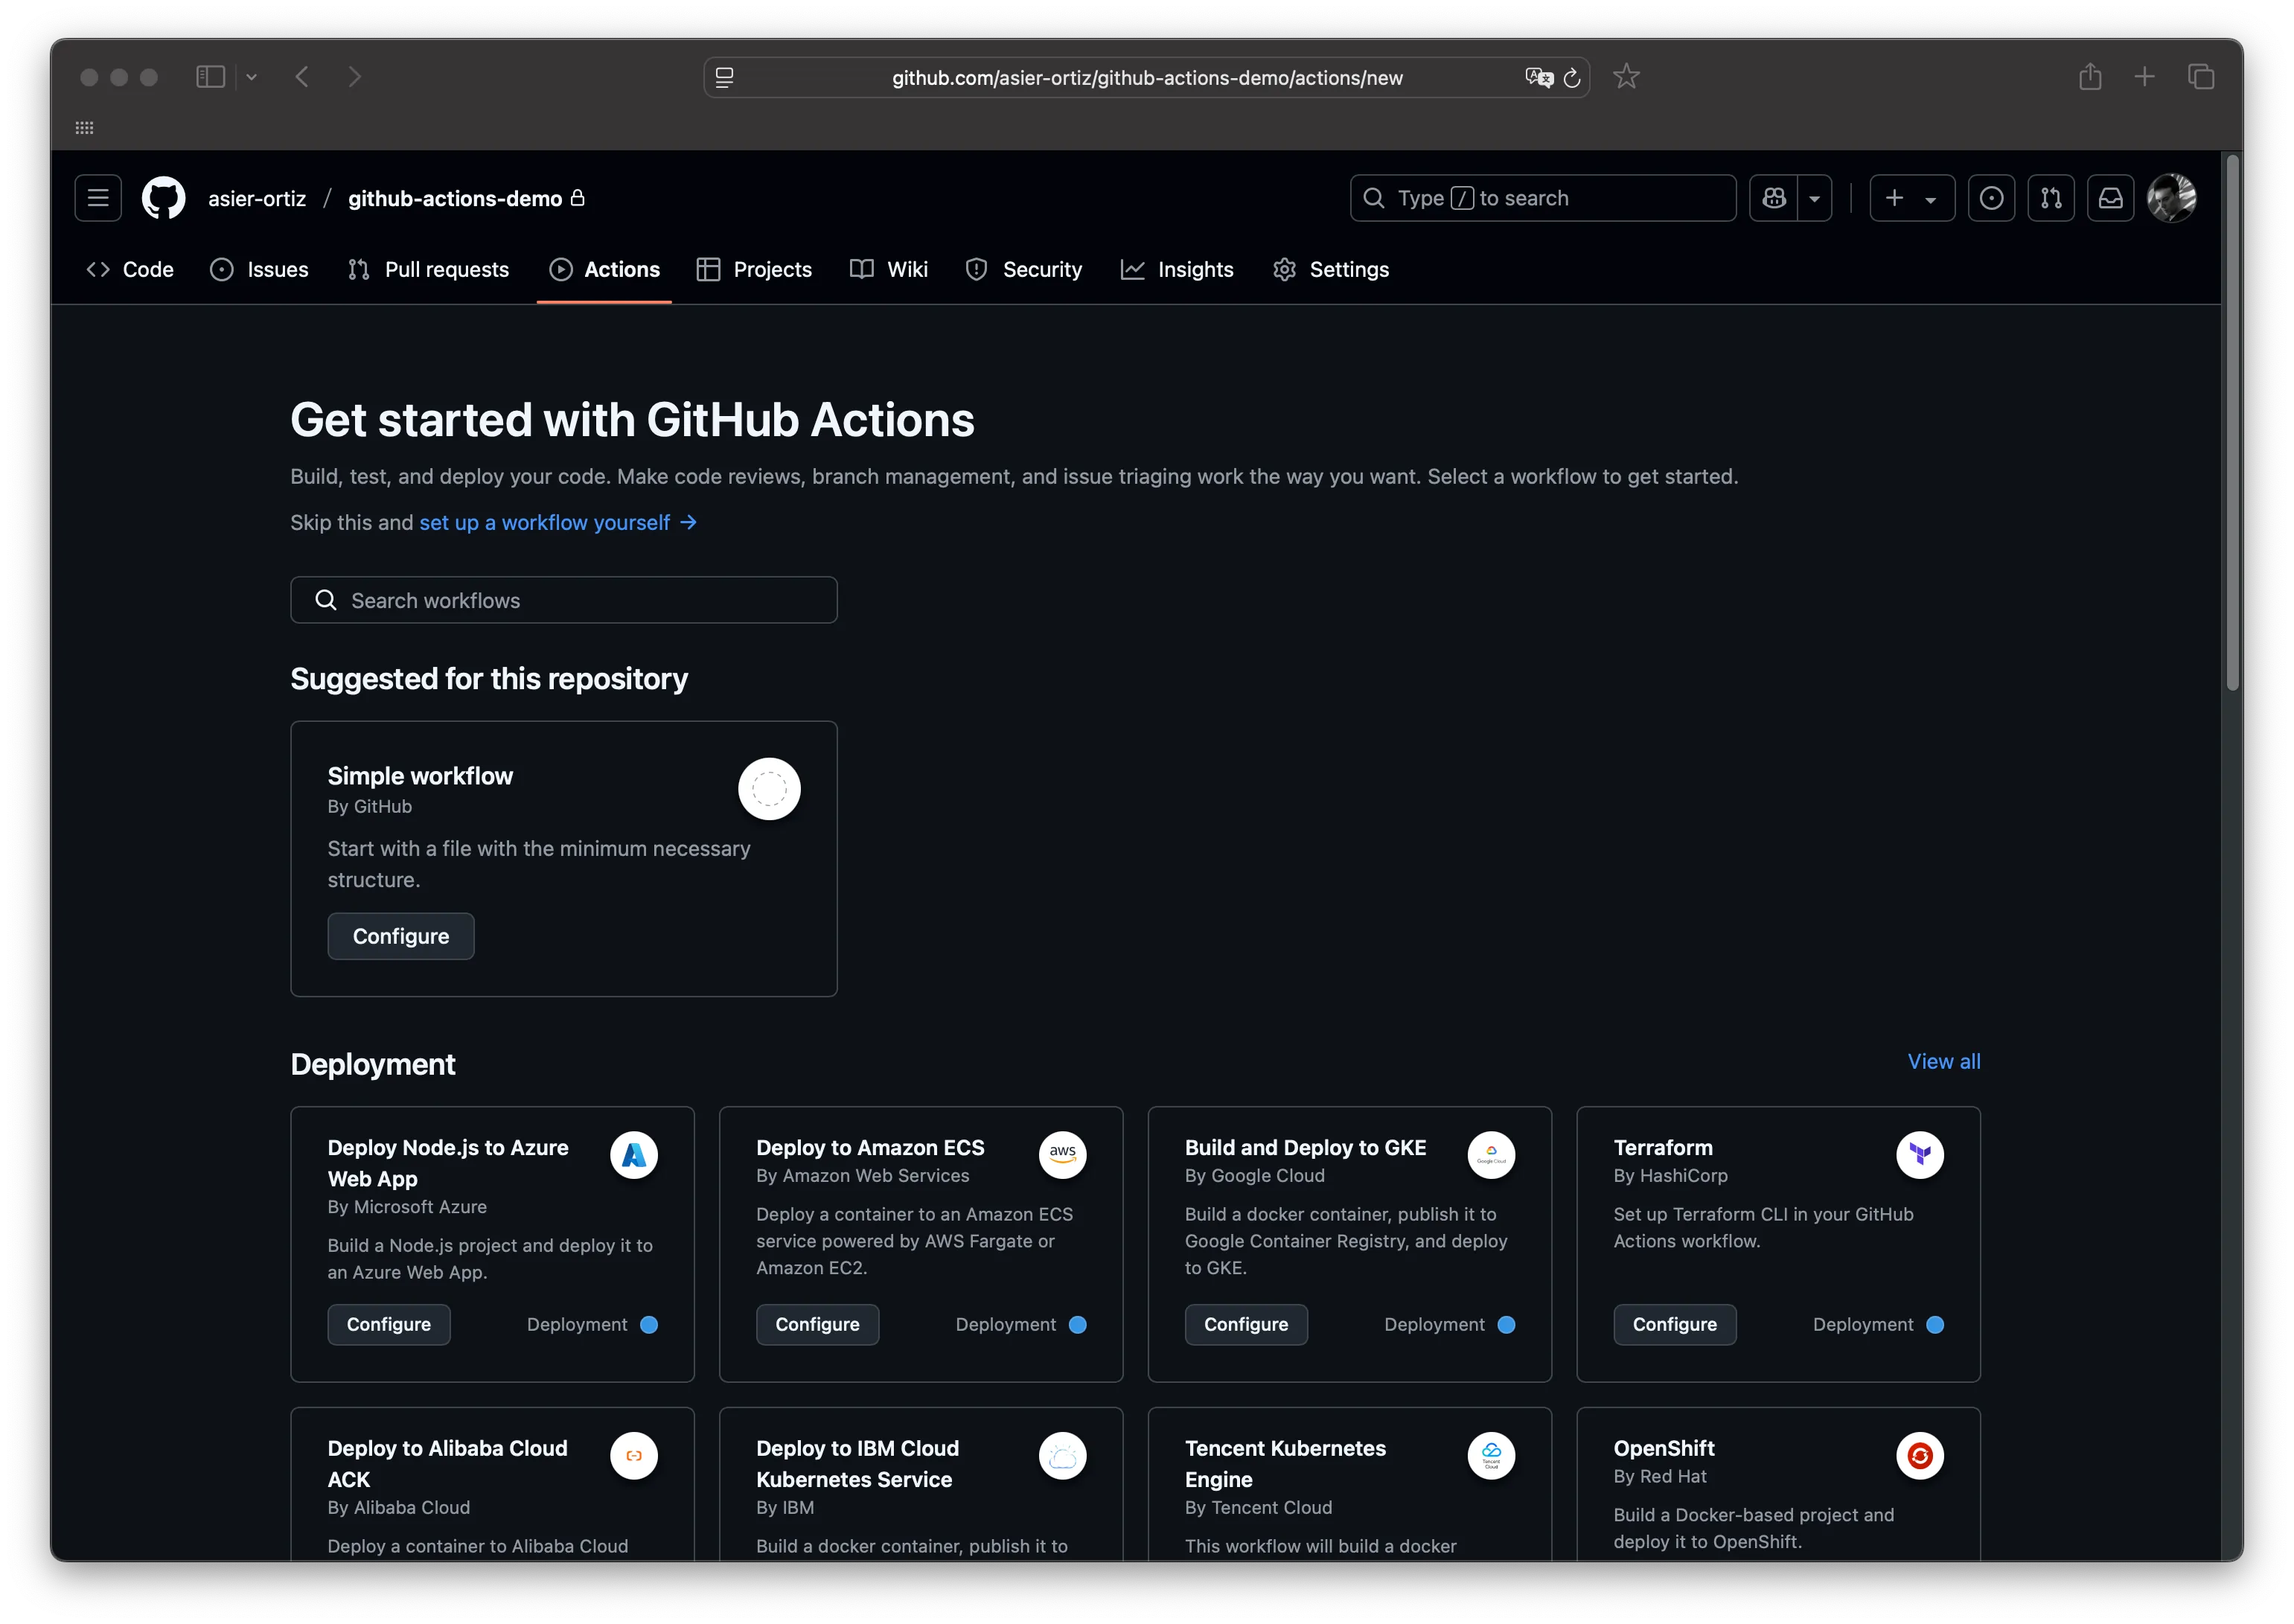
Task: Open the GitHub homepage via the Octocat logo
Action: pos(163,198)
